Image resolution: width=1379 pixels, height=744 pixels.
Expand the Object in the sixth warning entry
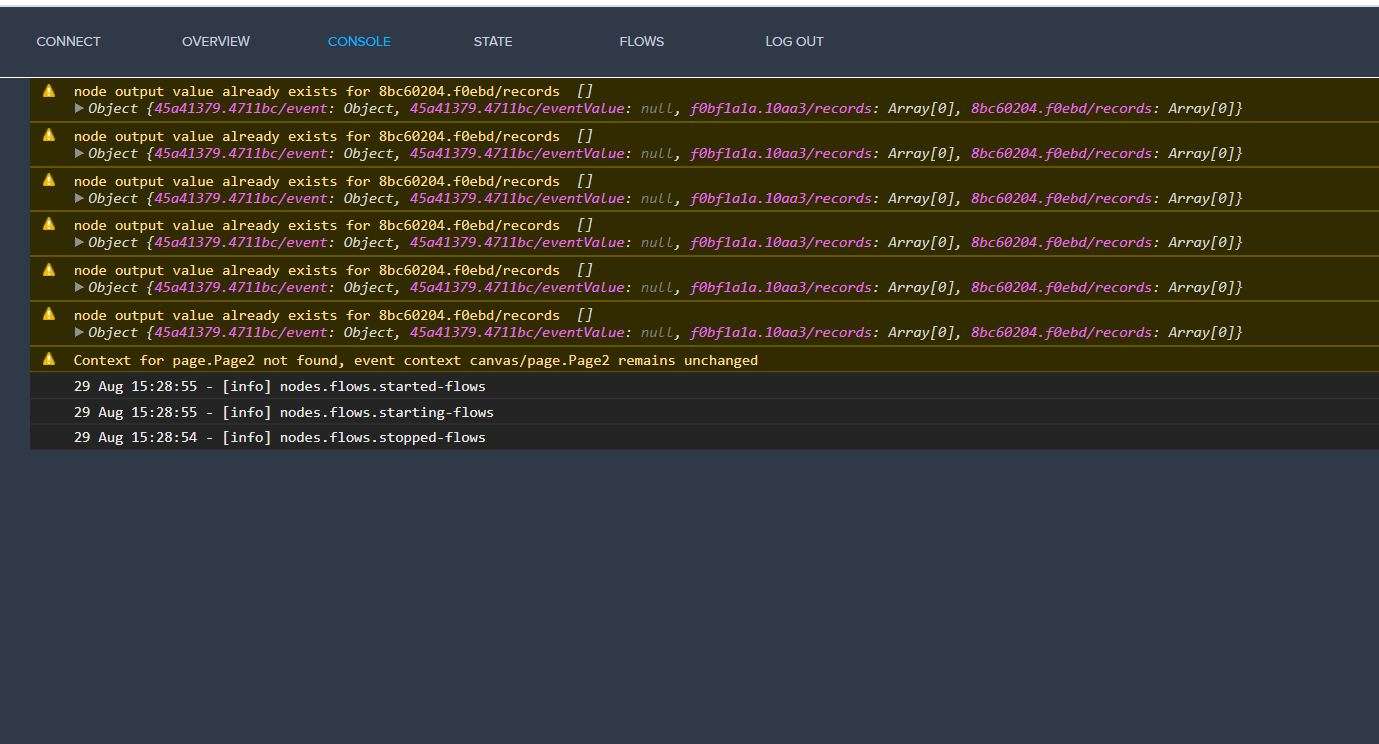click(x=80, y=332)
